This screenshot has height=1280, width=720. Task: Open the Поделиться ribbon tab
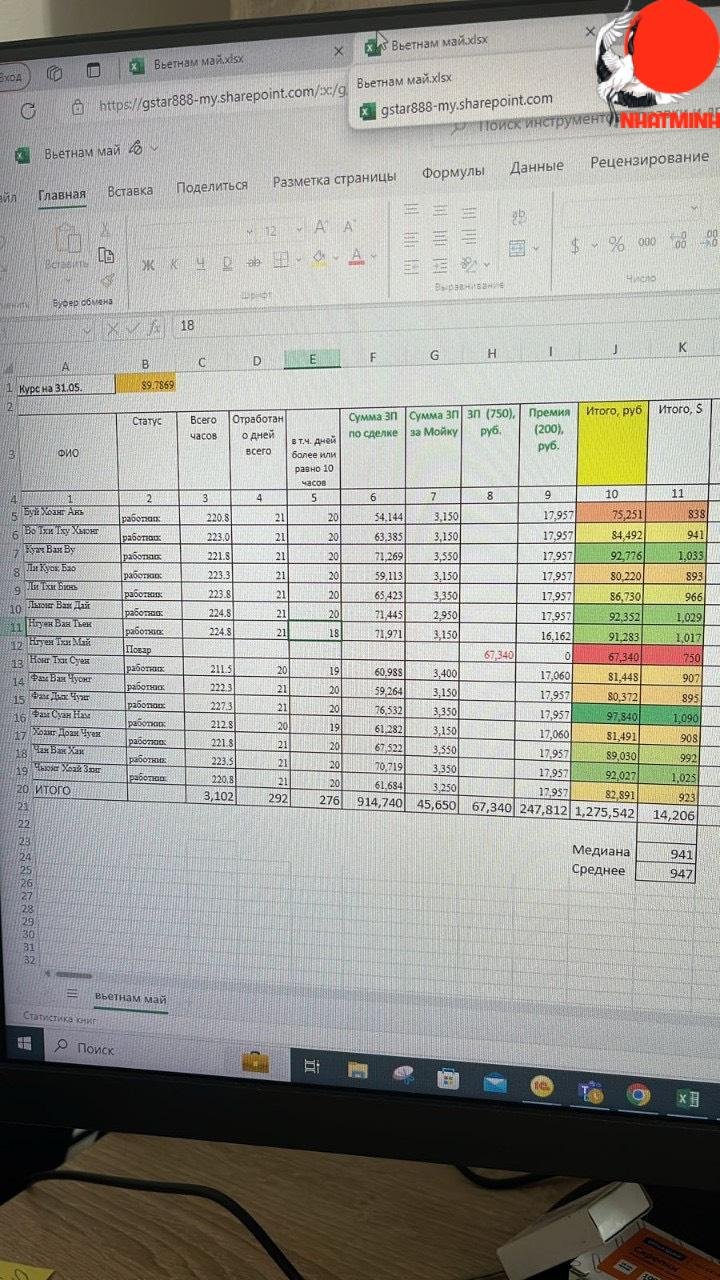[x=212, y=186]
